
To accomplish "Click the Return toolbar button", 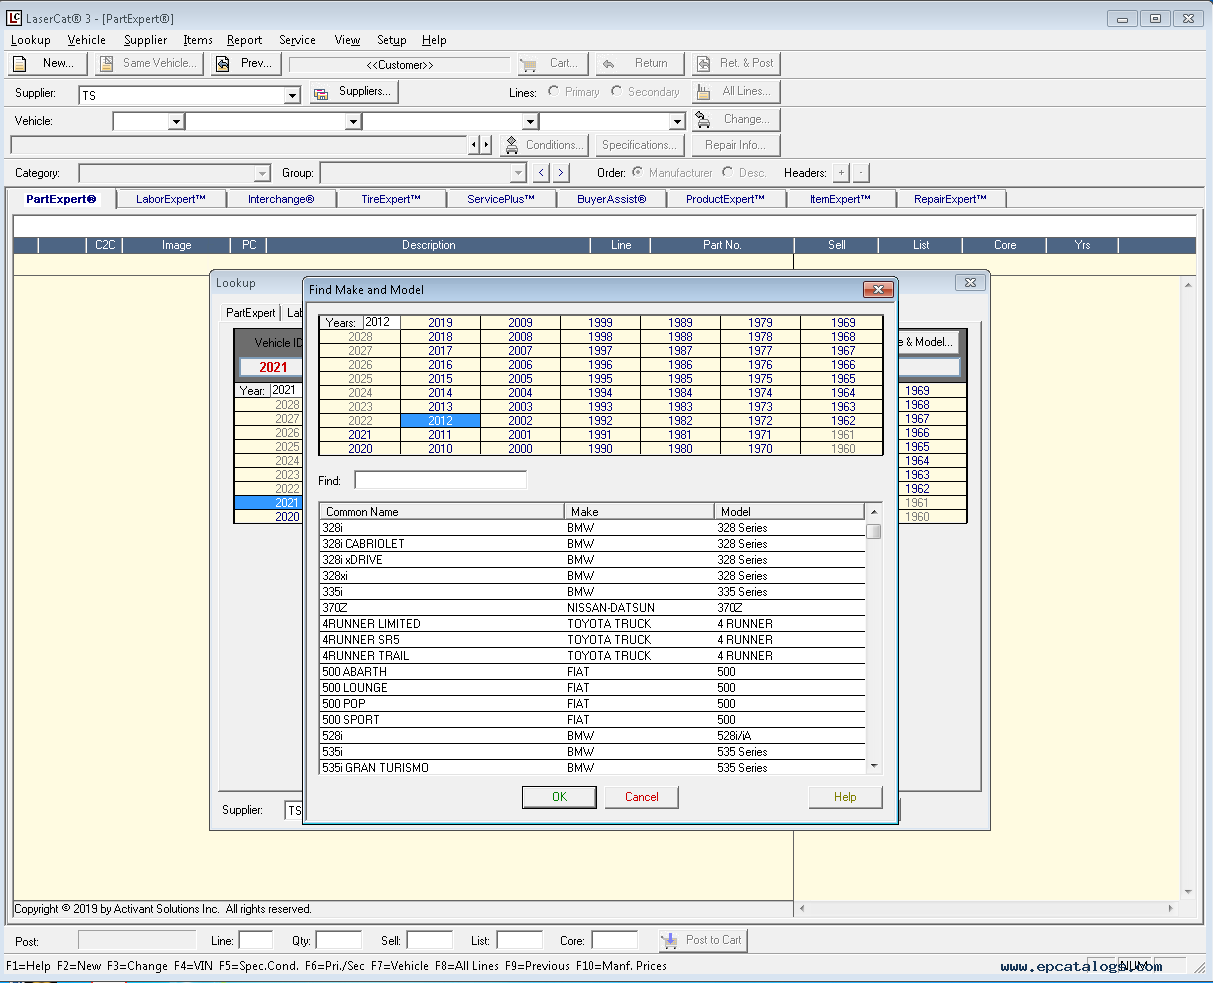I will click(640, 64).
